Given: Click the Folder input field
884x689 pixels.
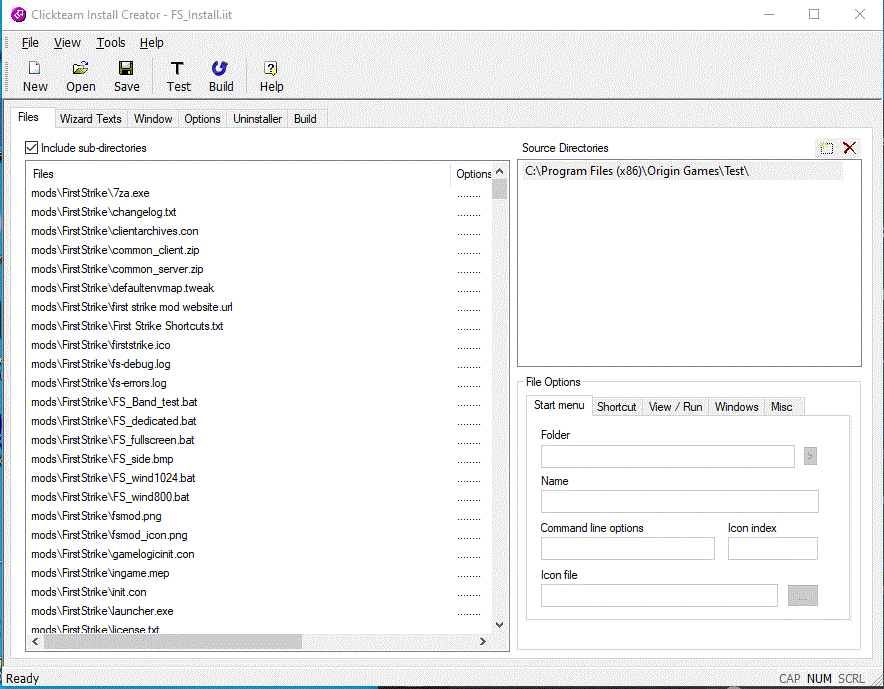Looking at the screenshot, I should click(x=668, y=456).
